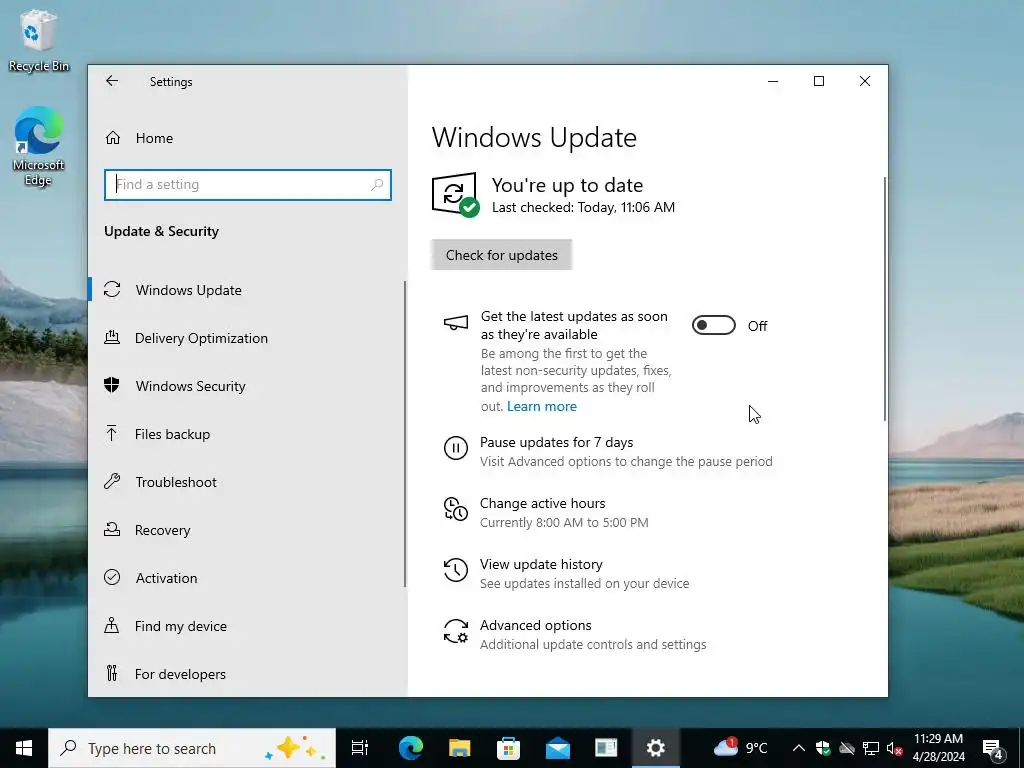Click the Files backup upload arrow icon
Viewport: 1024px width, 768px height.
tap(112, 434)
